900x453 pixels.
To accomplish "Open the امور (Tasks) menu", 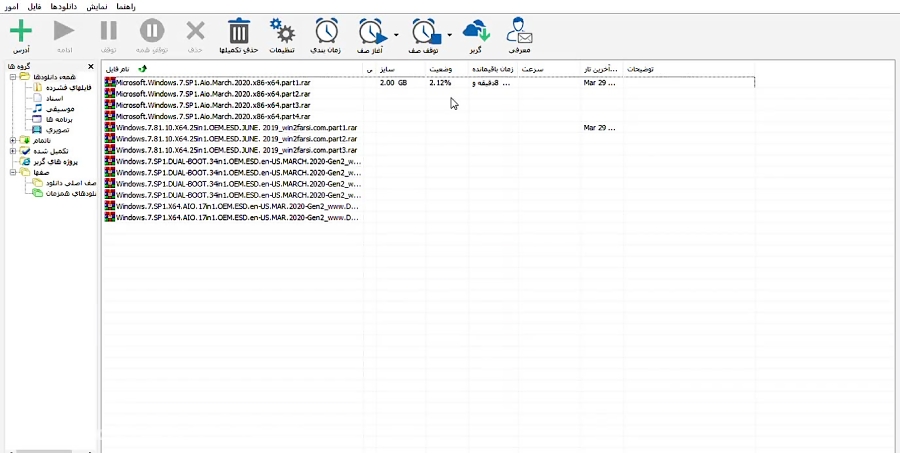I will click(11, 7).
